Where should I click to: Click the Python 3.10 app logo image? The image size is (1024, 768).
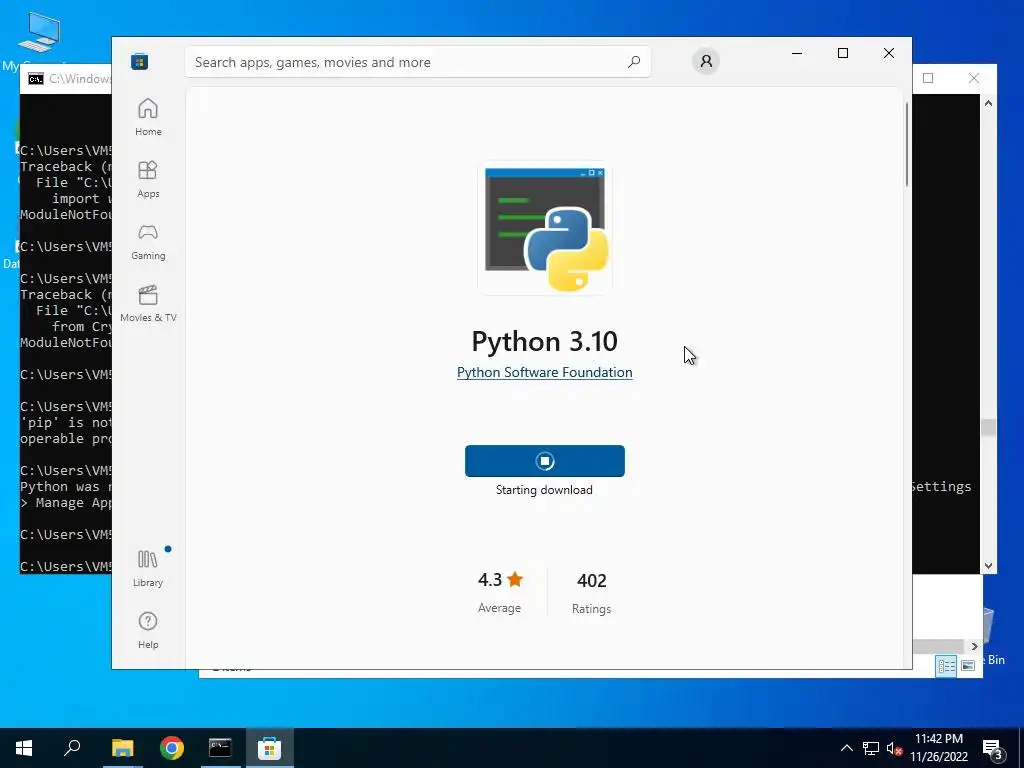[x=545, y=228]
